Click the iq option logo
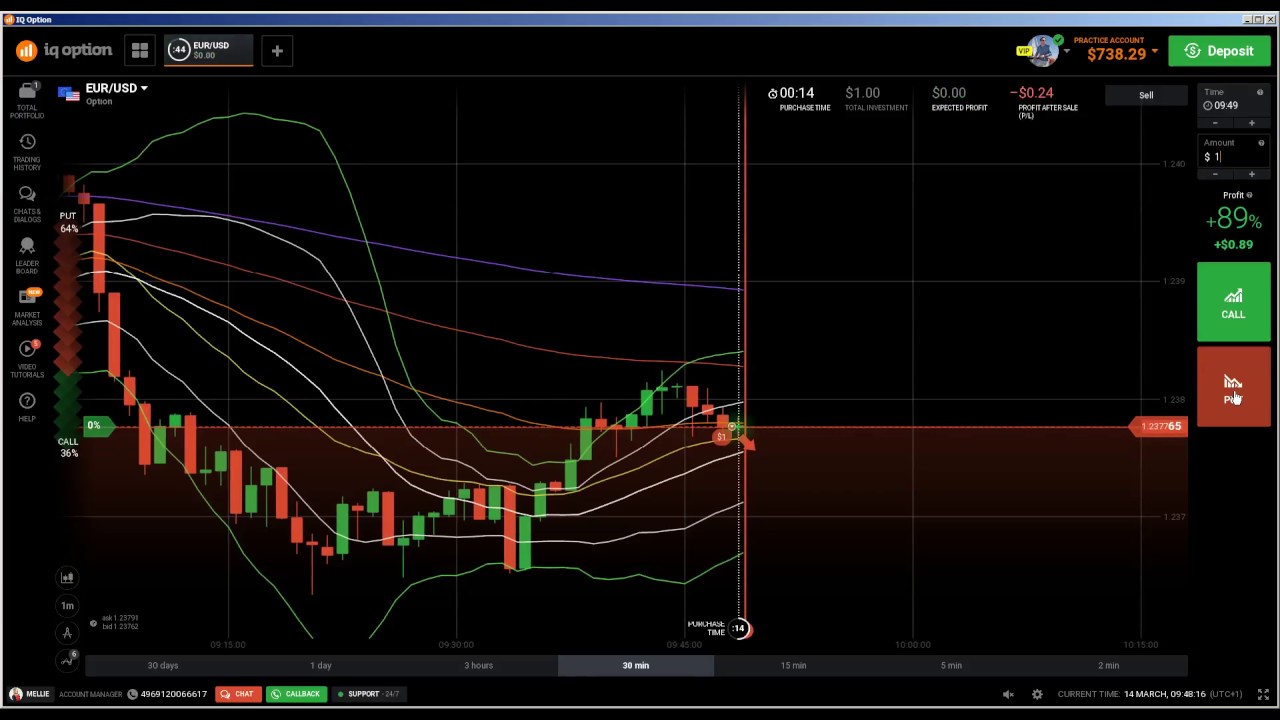 pyautogui.click(x=64, y=50)
